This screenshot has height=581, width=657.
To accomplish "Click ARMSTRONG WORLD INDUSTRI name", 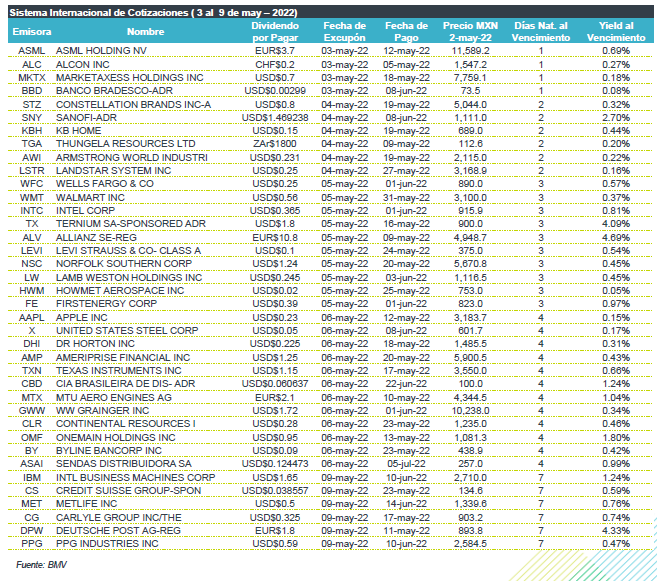I will pyautogui.click(x=132, y=158).
